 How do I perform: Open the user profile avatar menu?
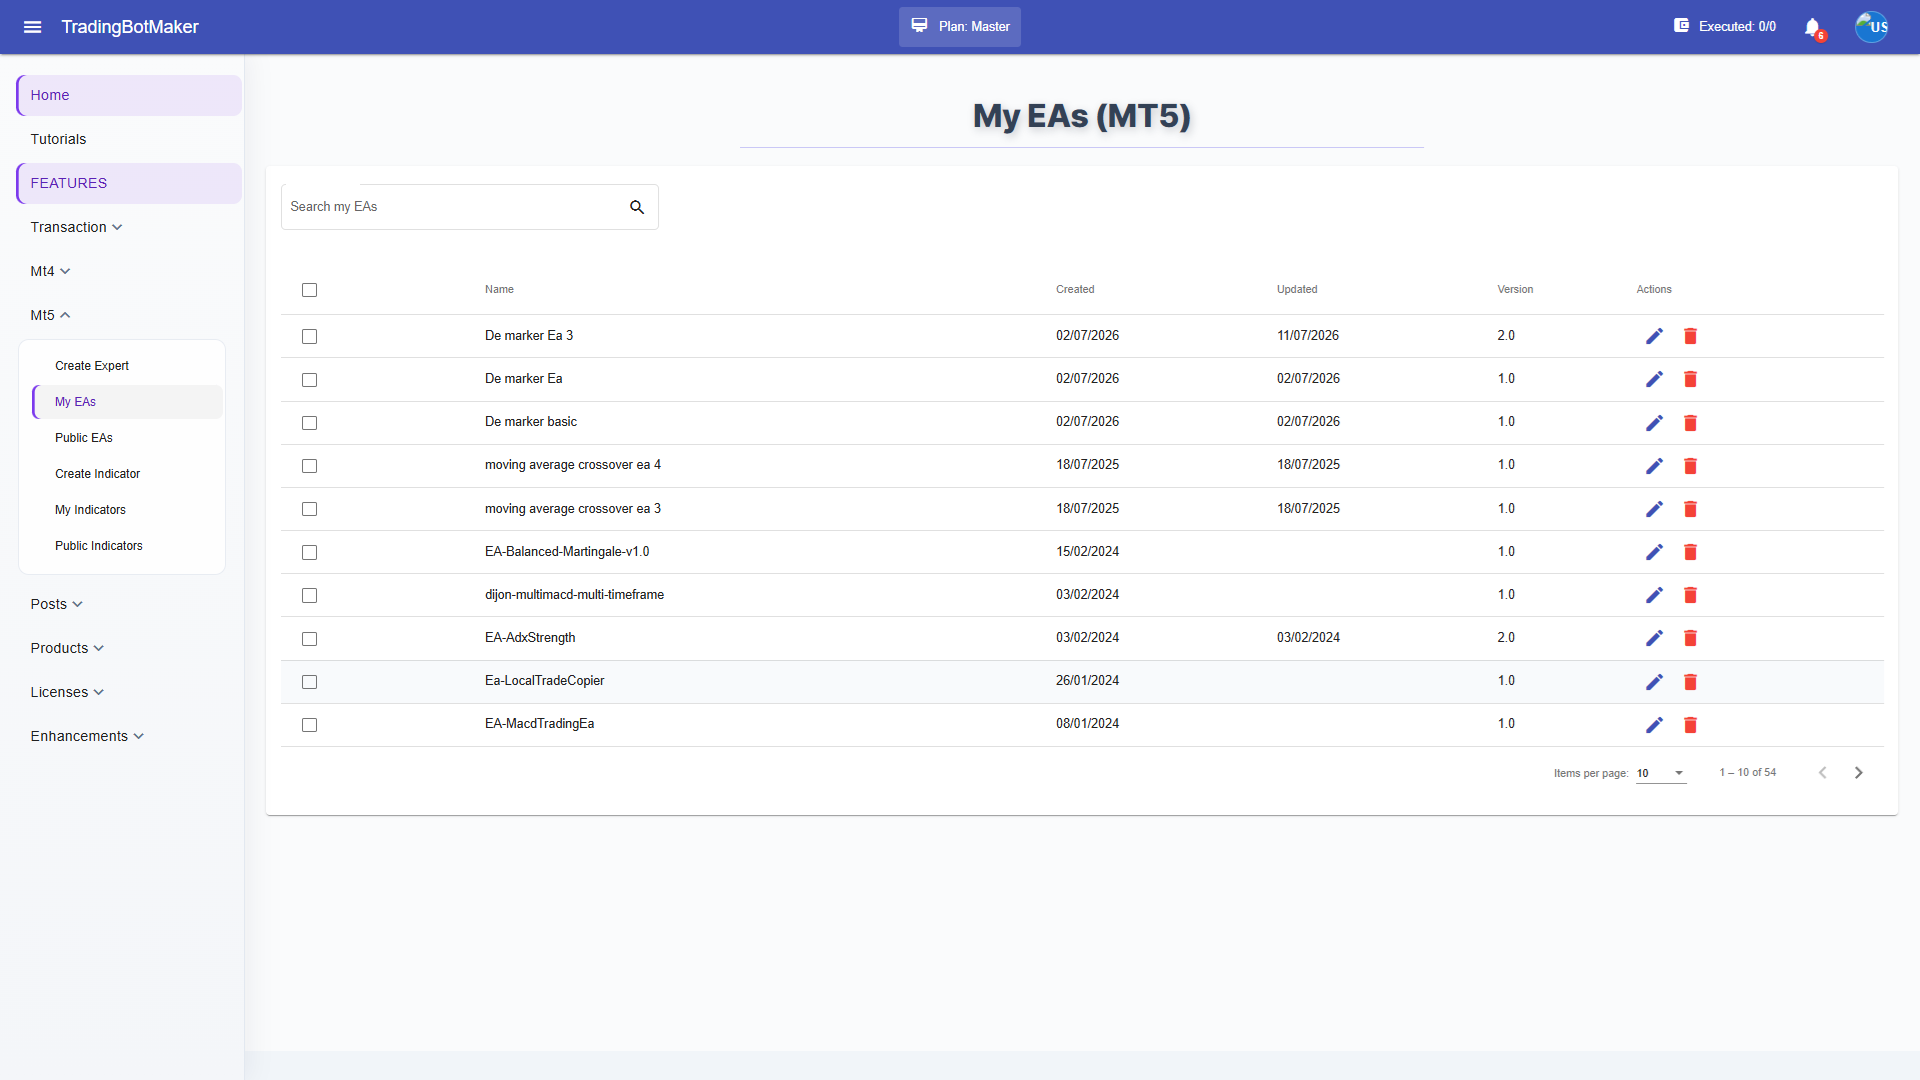1872,27
